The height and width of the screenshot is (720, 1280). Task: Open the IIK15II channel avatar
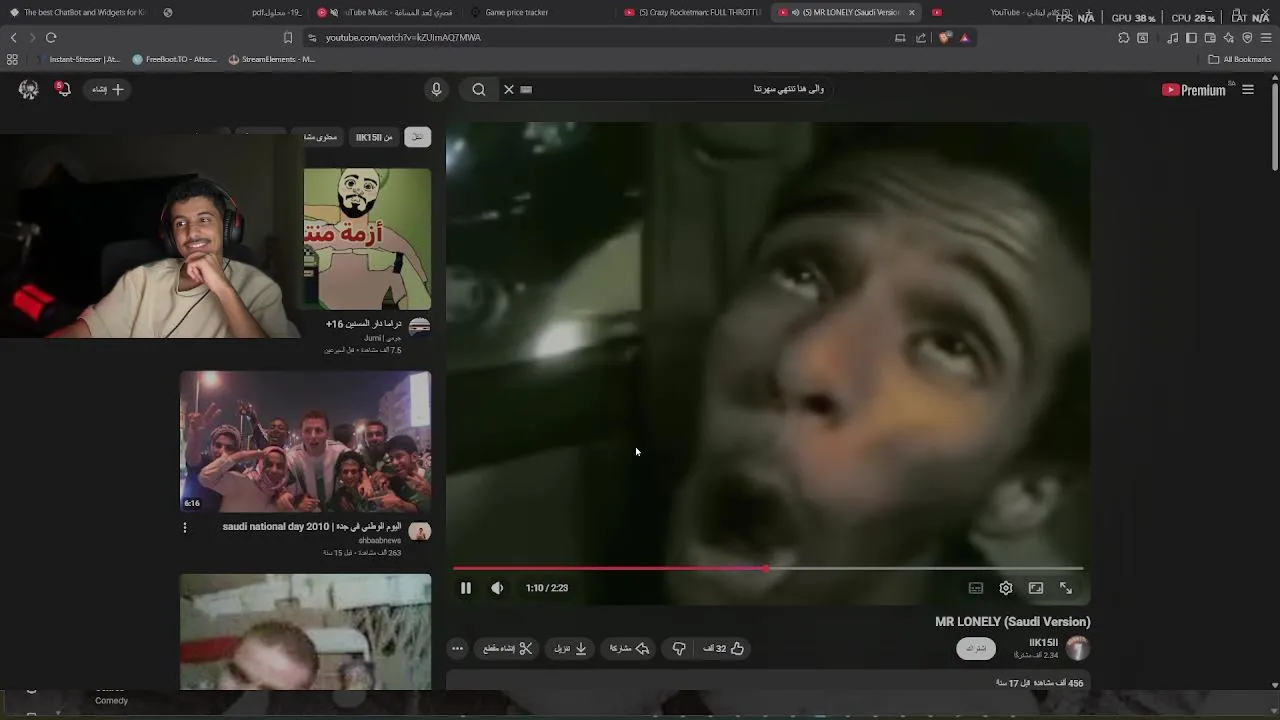click(x=1077, y=648)
